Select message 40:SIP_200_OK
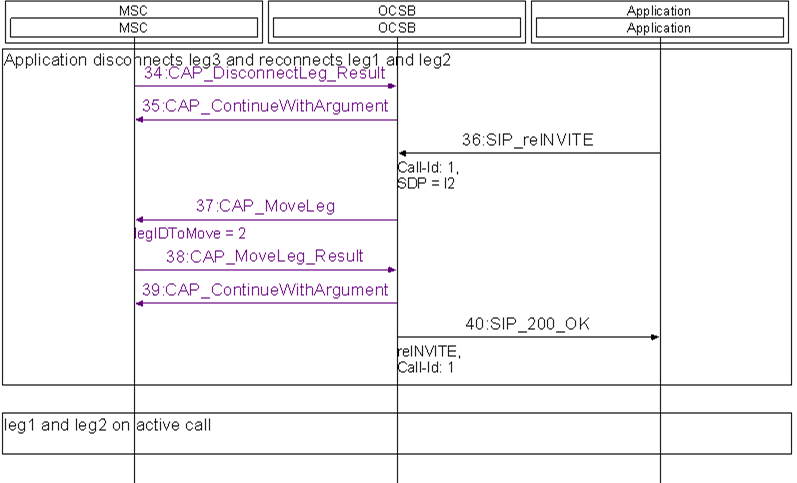 [528, 324]
